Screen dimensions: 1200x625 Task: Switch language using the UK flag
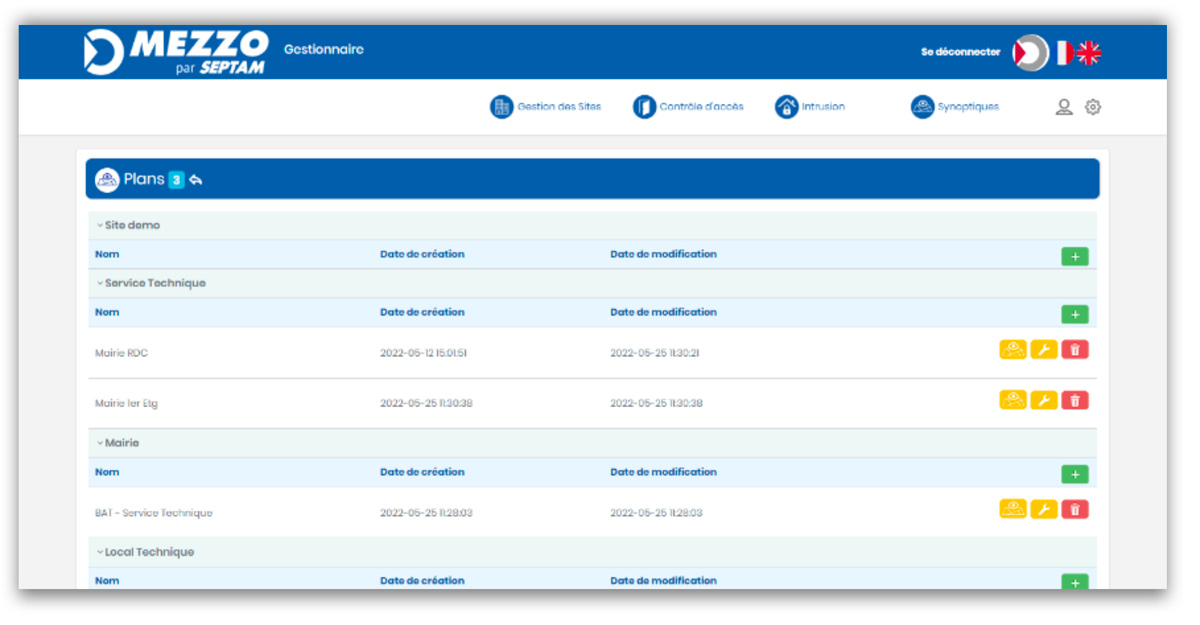tap(1088, 53)
